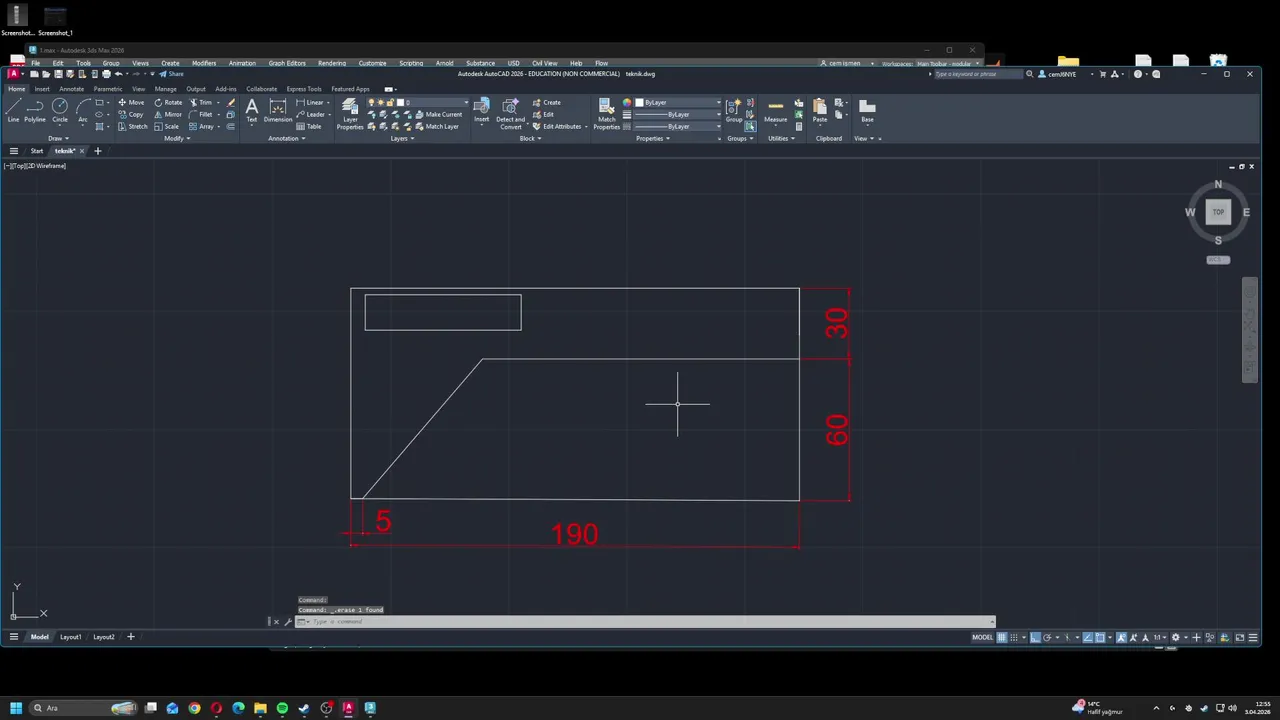Expand the Annotation panel dropdown
The height and width of the screenshot is (720, 1280).
[287, 139]
